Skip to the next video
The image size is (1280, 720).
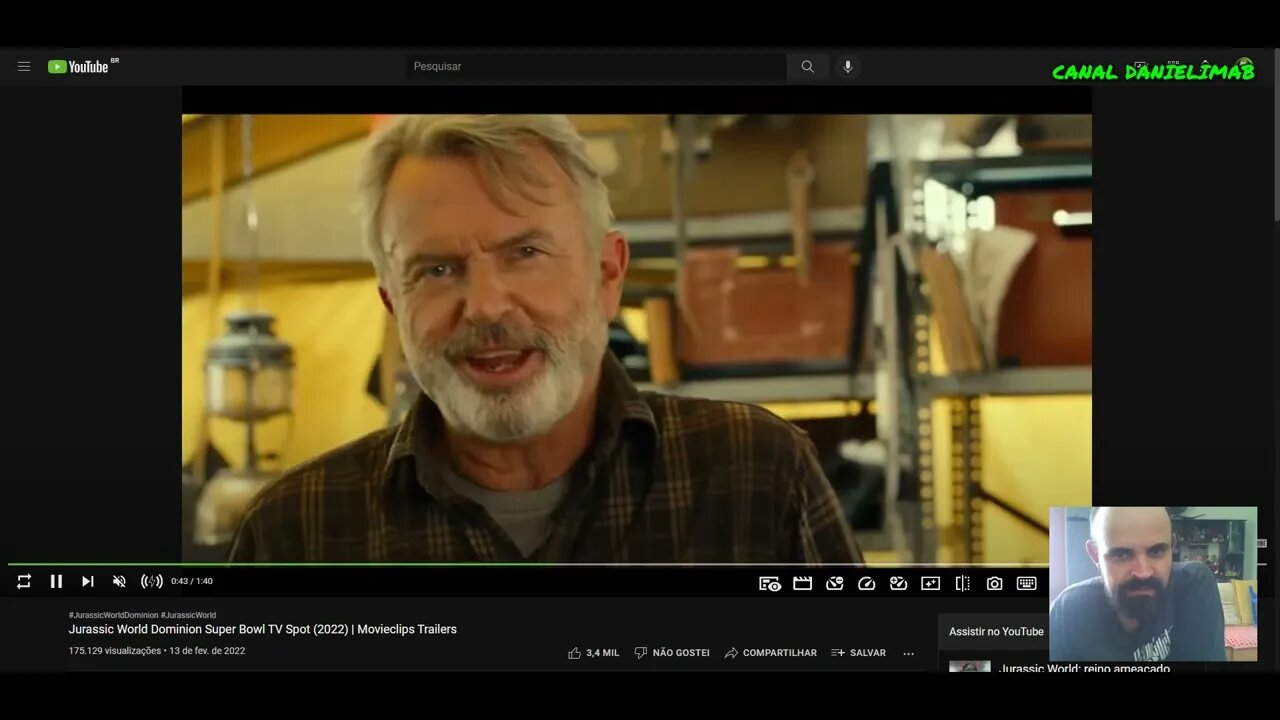pos(88,581)
